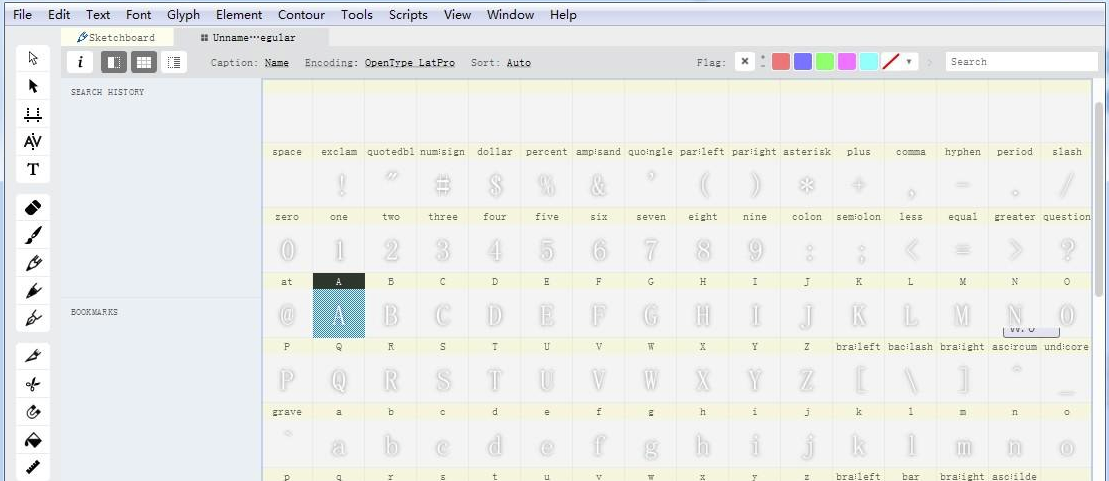Click the SEARCH HISTORY heading

(108, 92)
